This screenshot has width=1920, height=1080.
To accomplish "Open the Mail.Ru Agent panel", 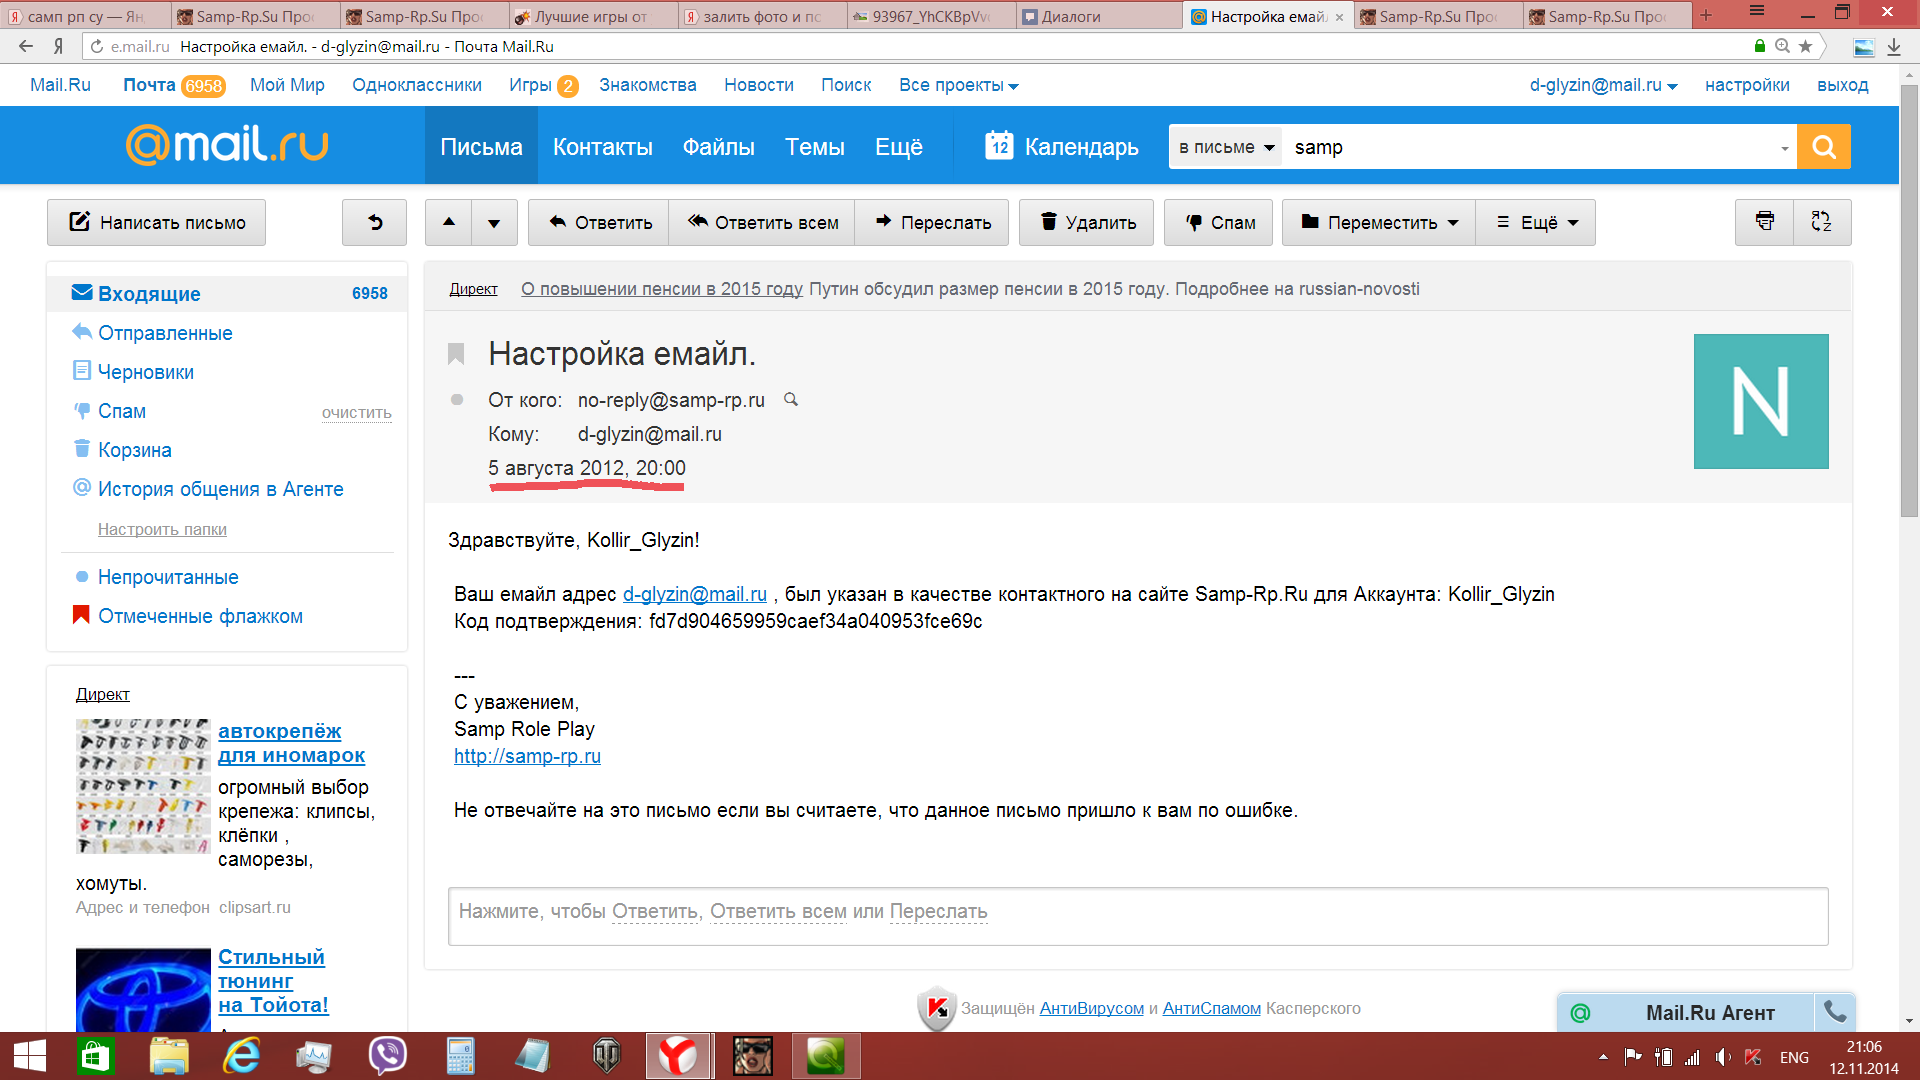I will click(x=1686, y=1012).
